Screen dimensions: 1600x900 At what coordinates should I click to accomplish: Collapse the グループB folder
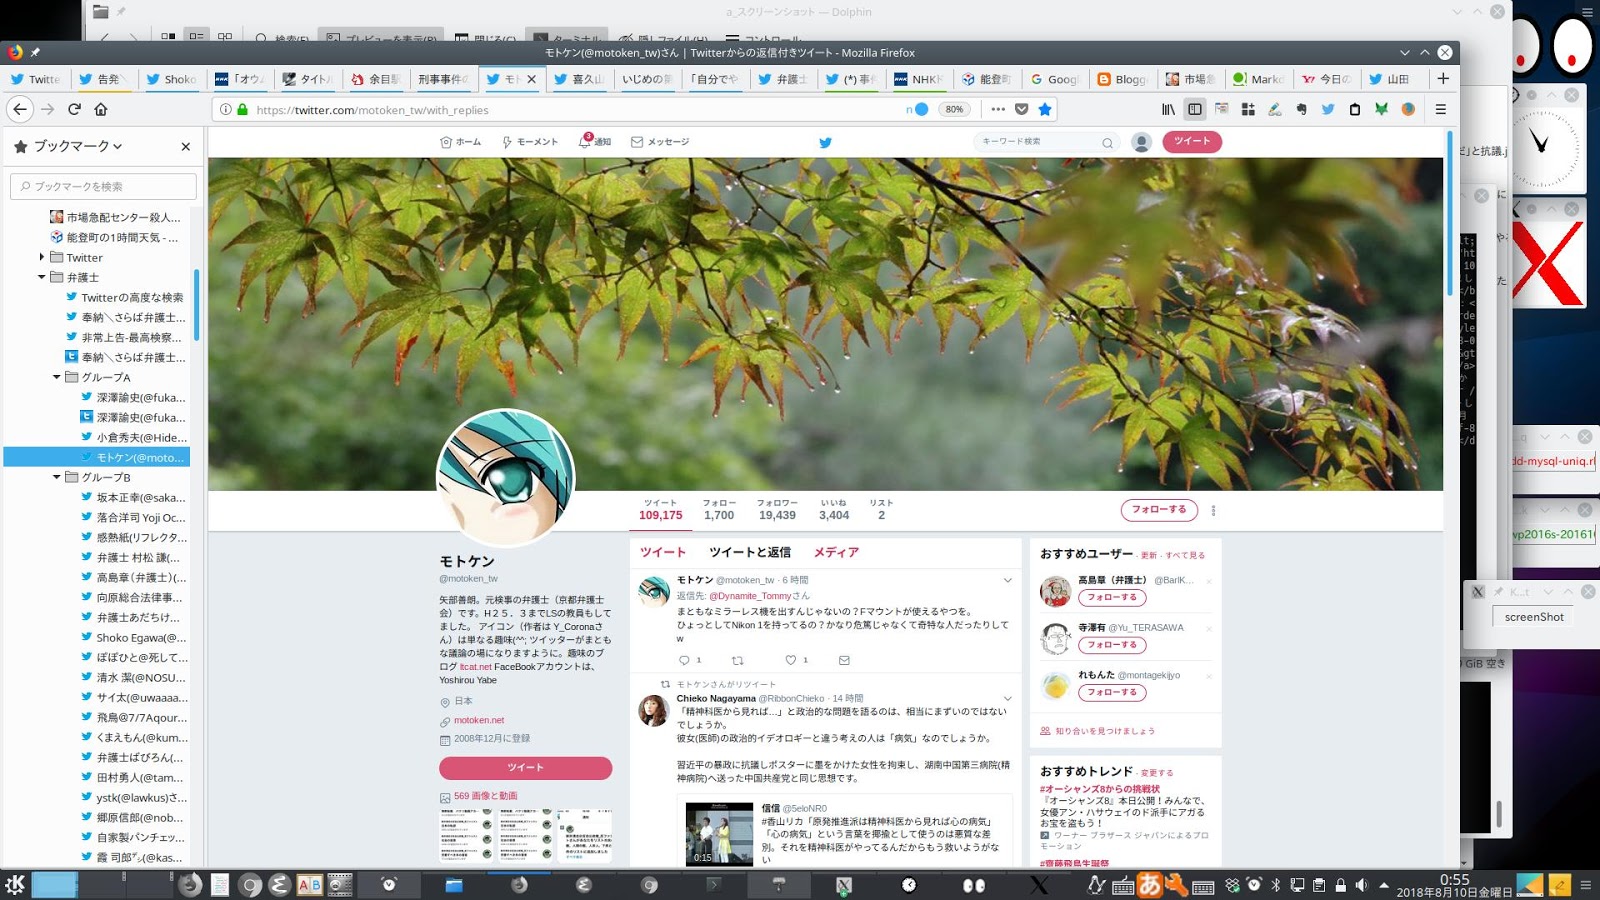pyautogui.click(x=56, y=477)
